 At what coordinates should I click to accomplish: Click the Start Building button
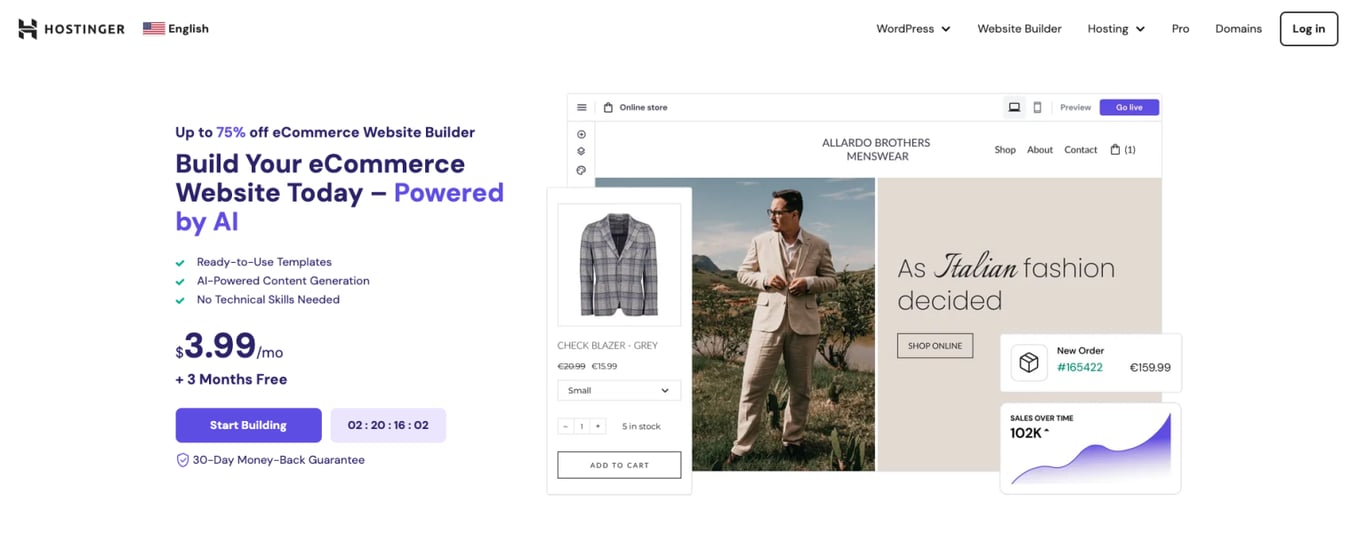pos(248,425)
